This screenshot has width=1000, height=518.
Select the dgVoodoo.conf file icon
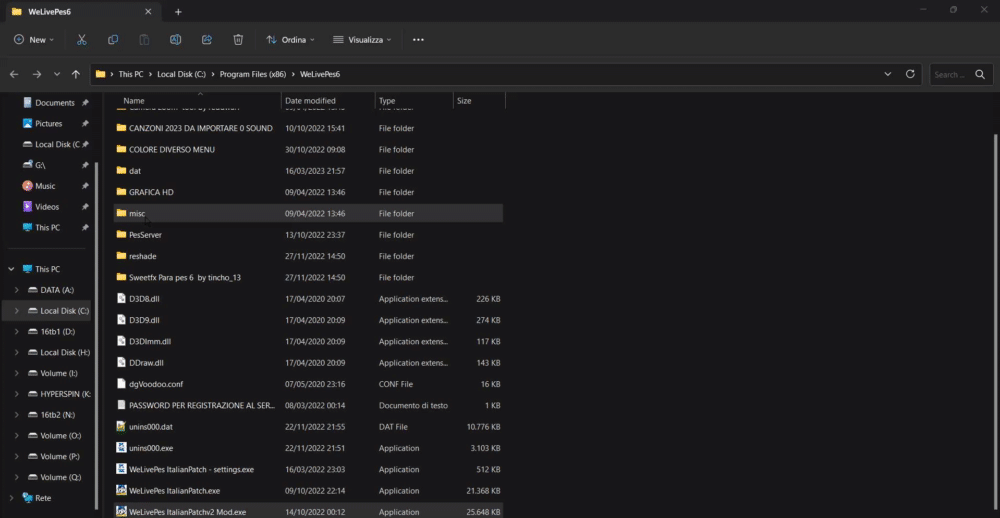121,384
